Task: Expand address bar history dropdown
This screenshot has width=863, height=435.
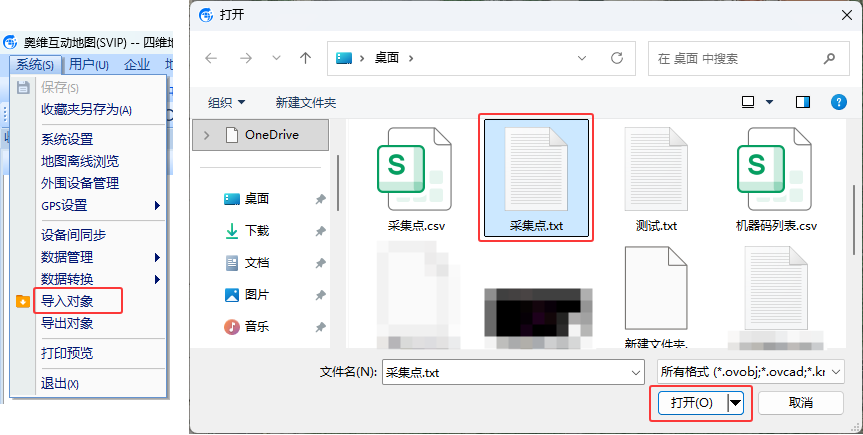Action: [582, 58]
